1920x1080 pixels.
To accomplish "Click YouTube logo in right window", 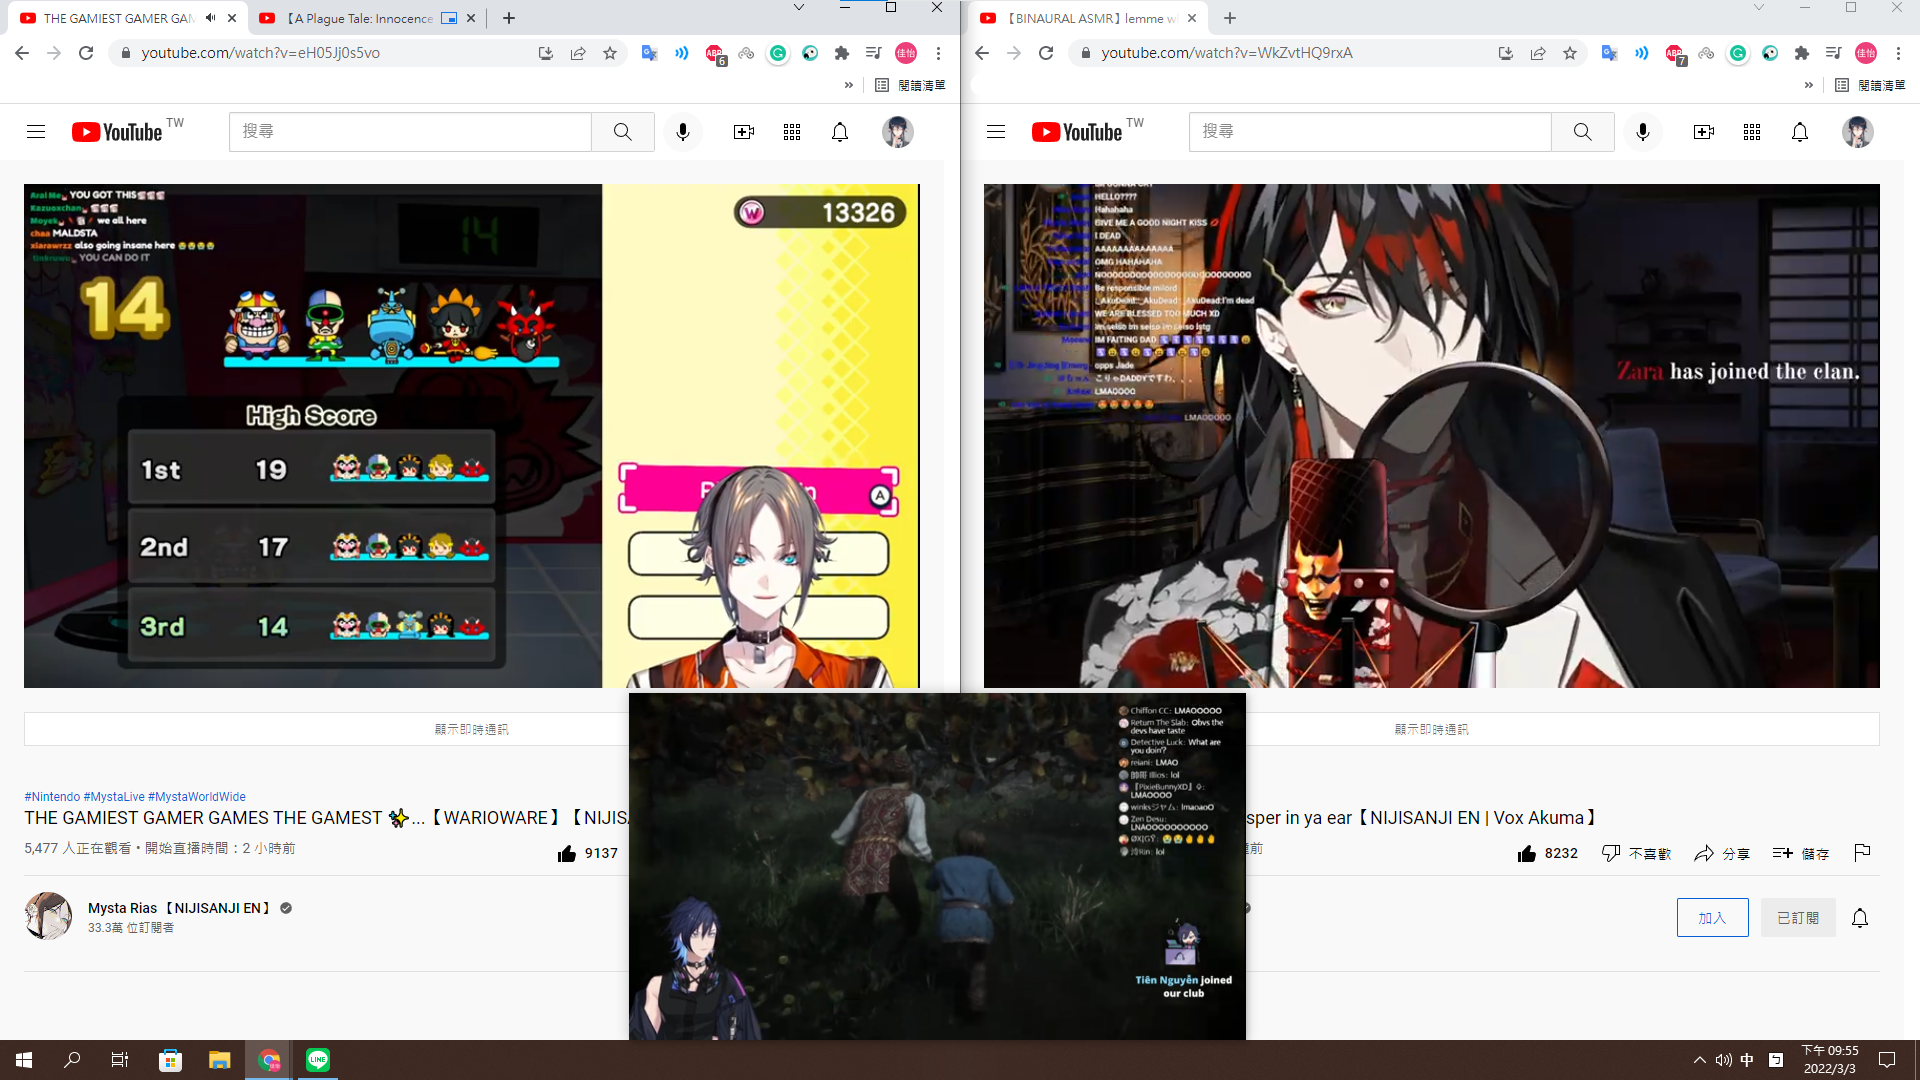I will point(1077,132).
